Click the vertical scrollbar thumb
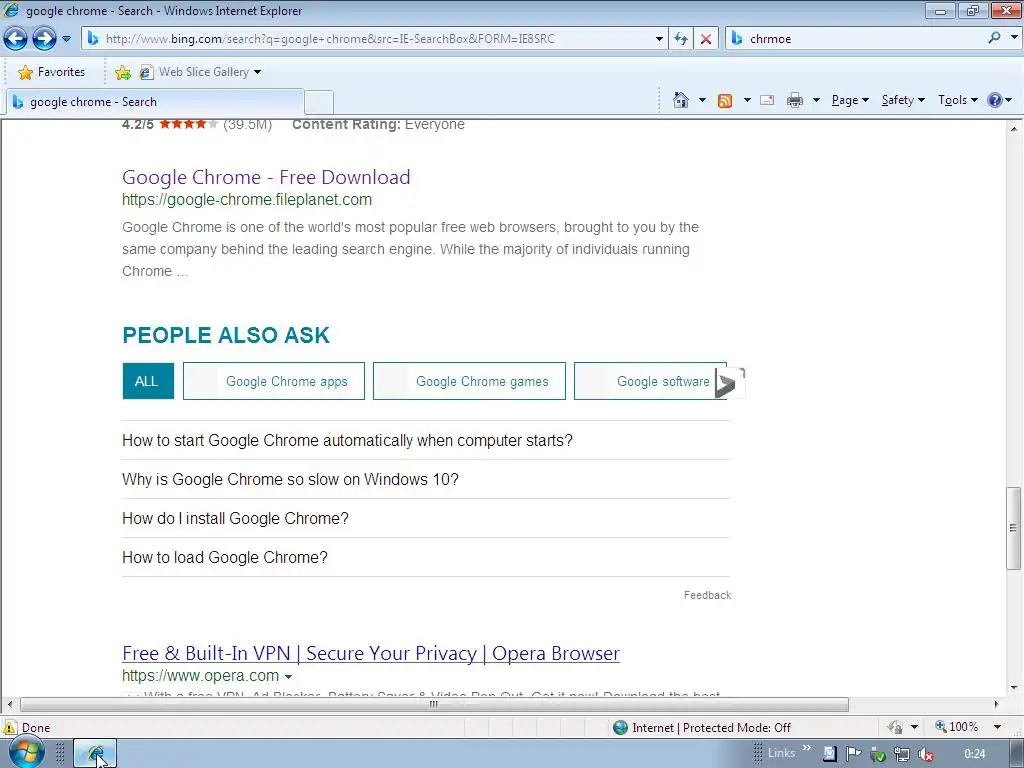 1014,528
